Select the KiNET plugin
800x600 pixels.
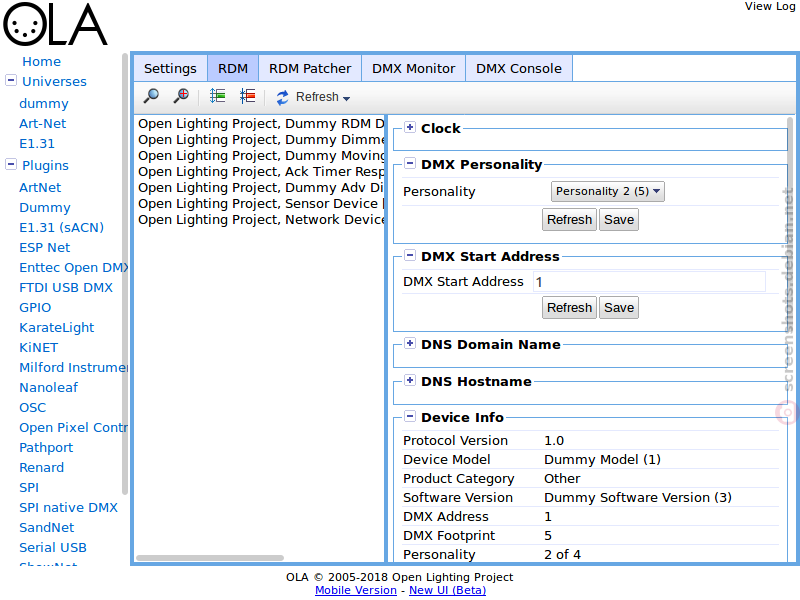tap(39, 347)
